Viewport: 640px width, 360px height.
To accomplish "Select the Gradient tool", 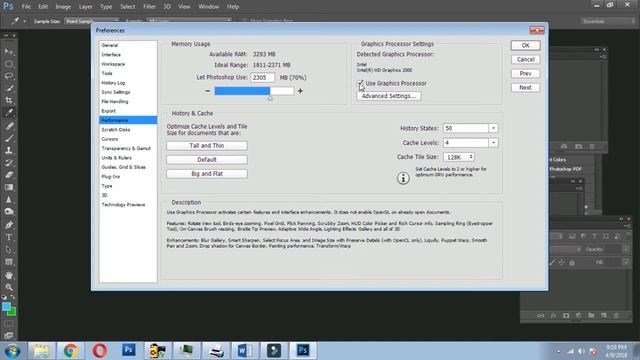I will 9,187.
